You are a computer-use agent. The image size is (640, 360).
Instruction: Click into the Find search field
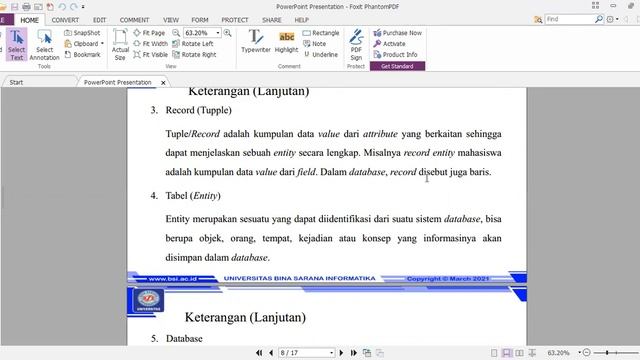point(569,19)
